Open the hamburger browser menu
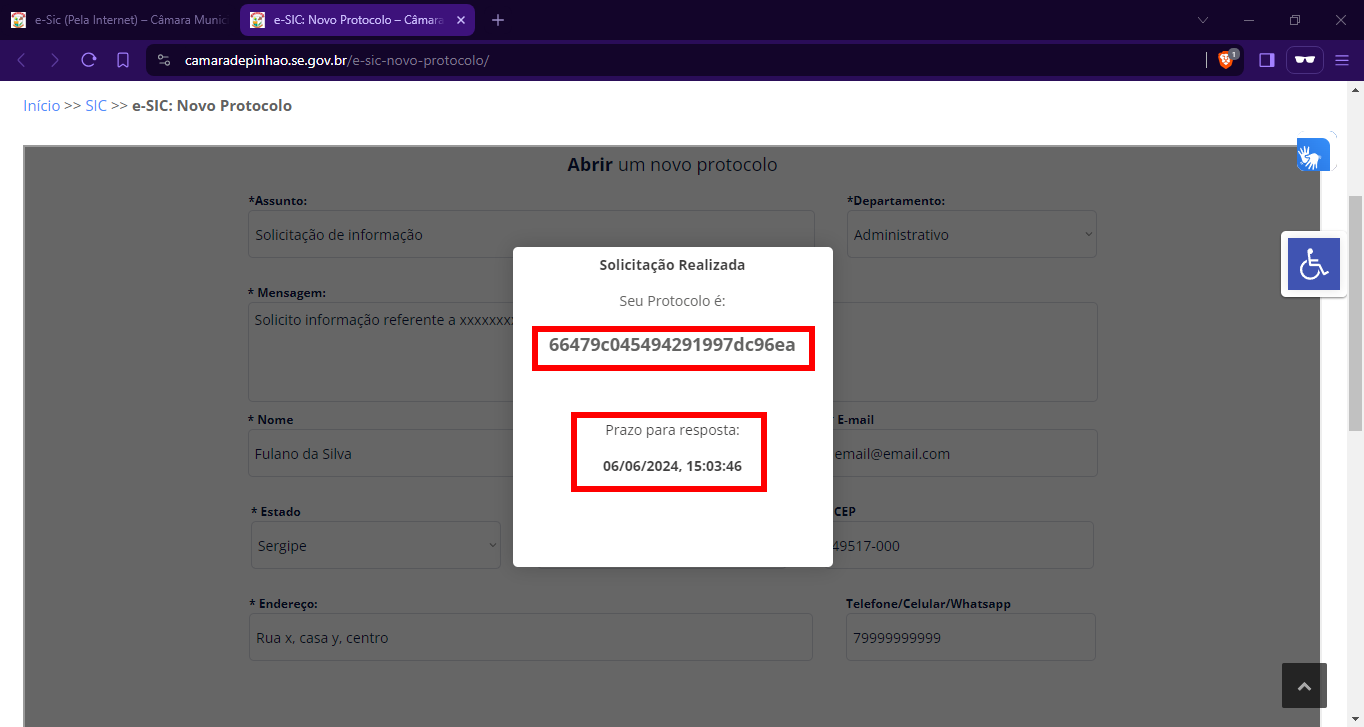The width and height of the screenshot is (1364, 727). [x=1342, y=60]
